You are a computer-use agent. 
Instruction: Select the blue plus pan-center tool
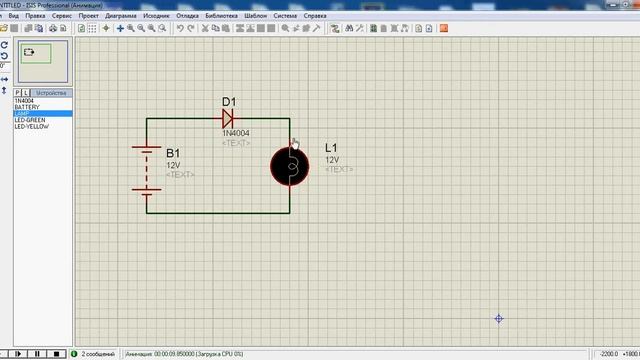[x=120, y=28]
